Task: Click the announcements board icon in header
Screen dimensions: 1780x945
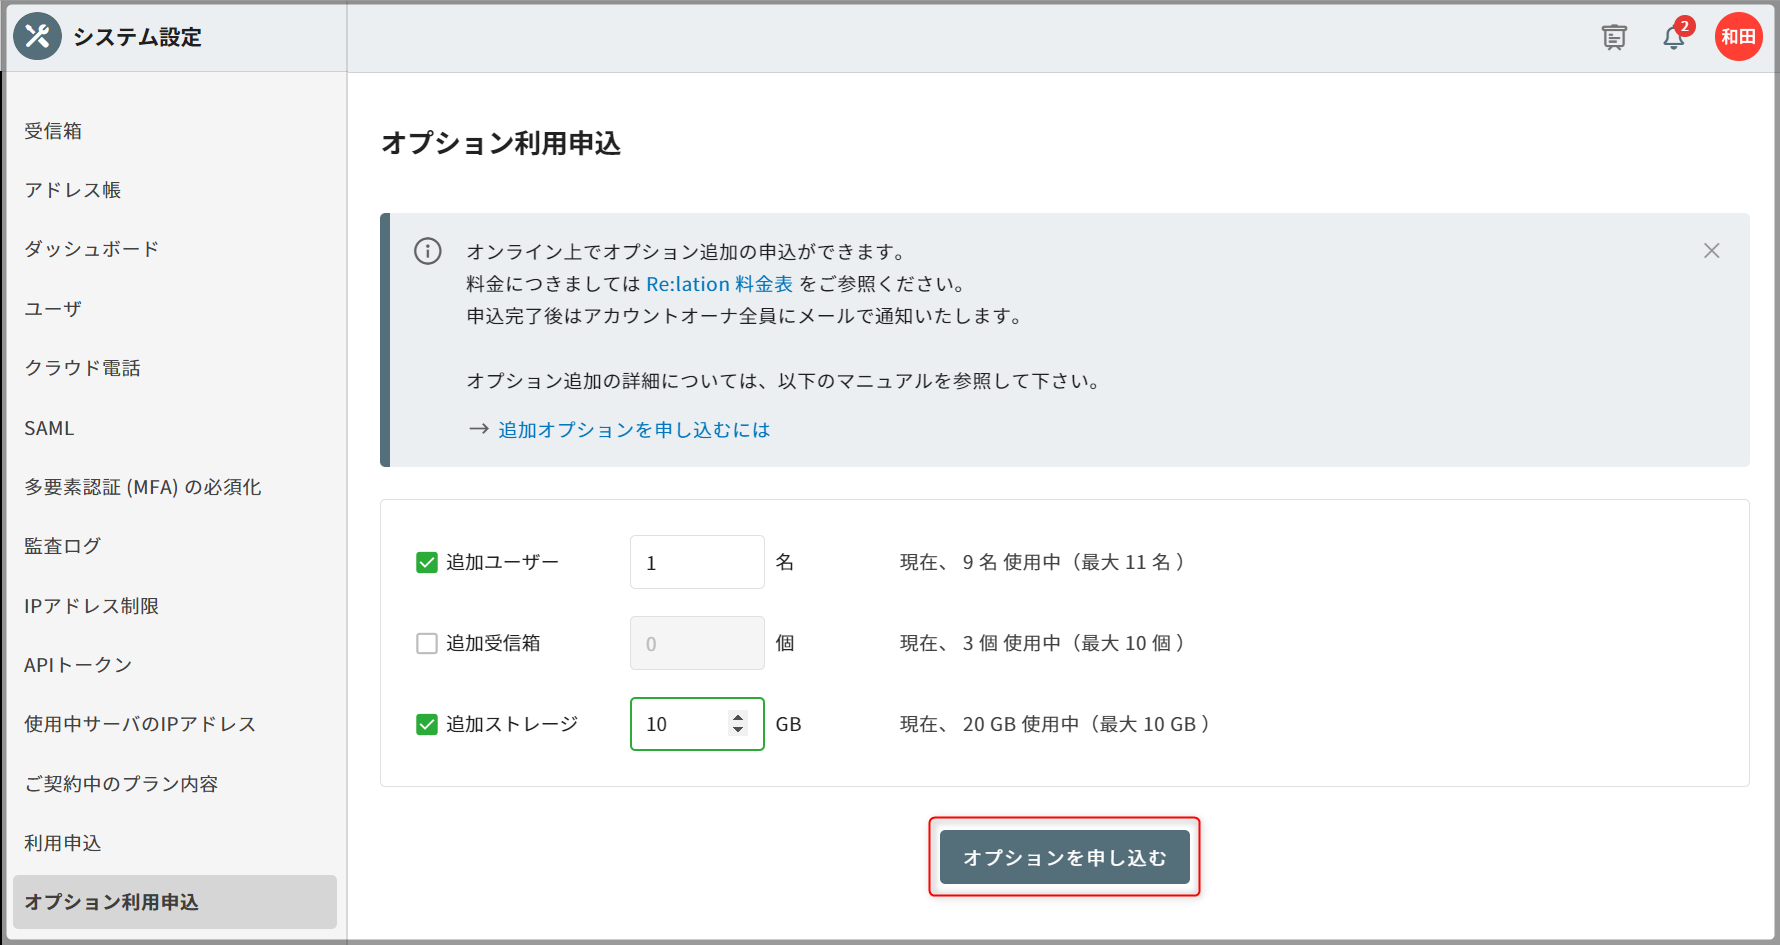Action: click(x=1614, y=38)
